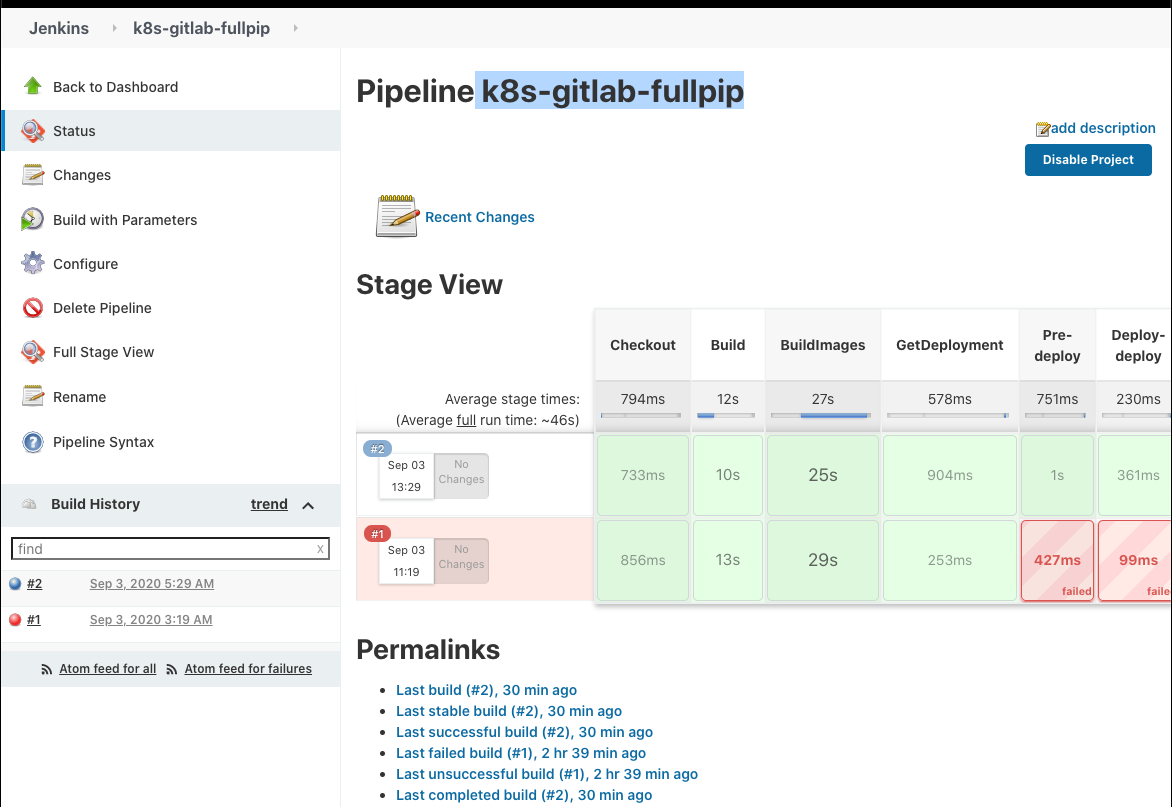Click the Full Stage View magnifier icon
Screen dimensions: 1172x807
pyautogui.click(x=33, y=352)
